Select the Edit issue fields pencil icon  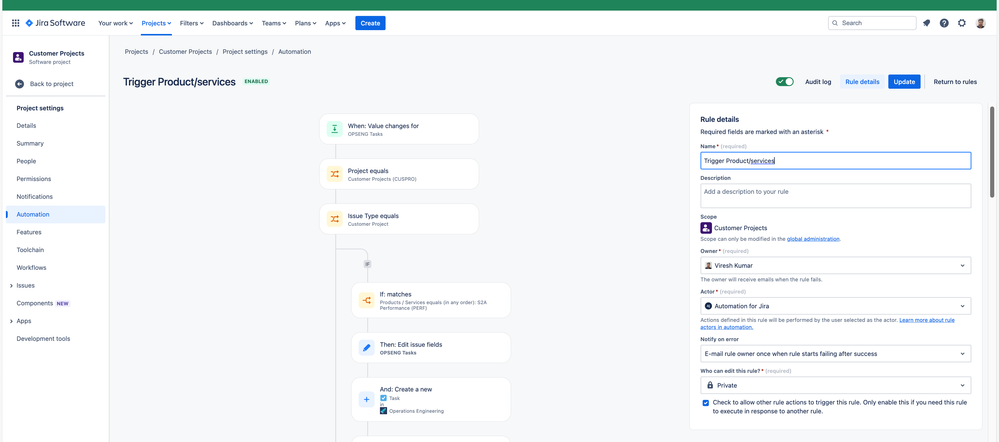pos(366,348)
